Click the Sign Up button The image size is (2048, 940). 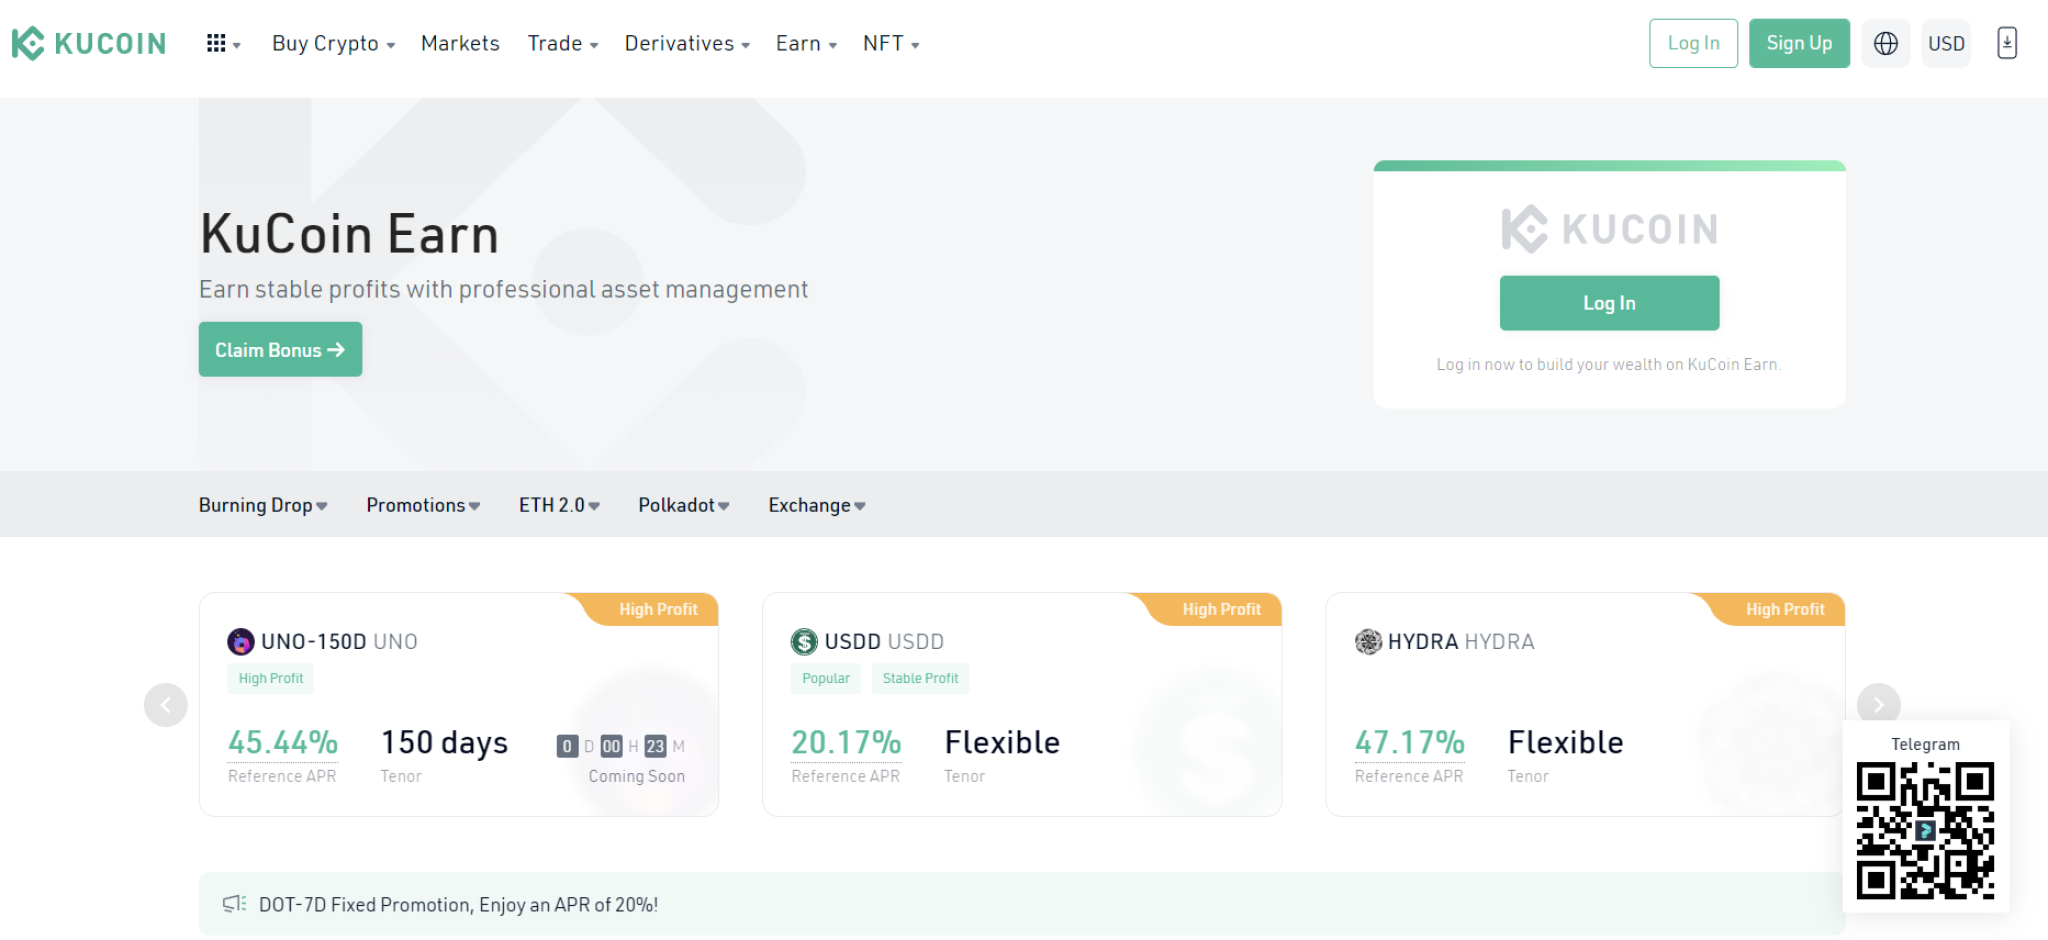tap(1799, 43)
